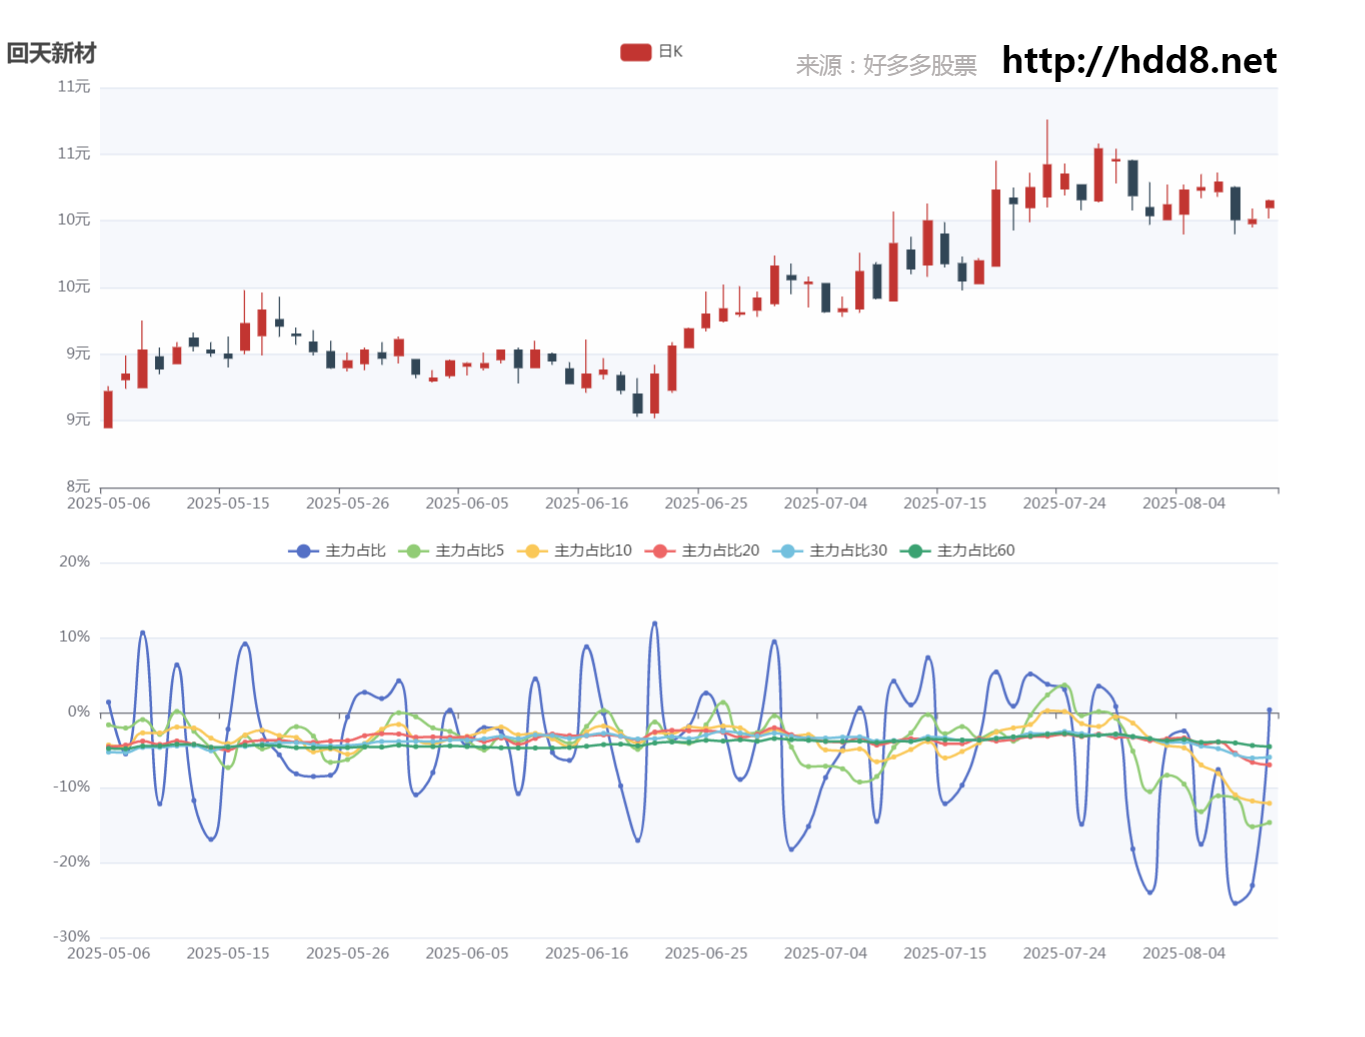Screen dimensions: 1365x1037
Task: Click the 来源：好多多股票 source text
Action: tap(886, 65)
